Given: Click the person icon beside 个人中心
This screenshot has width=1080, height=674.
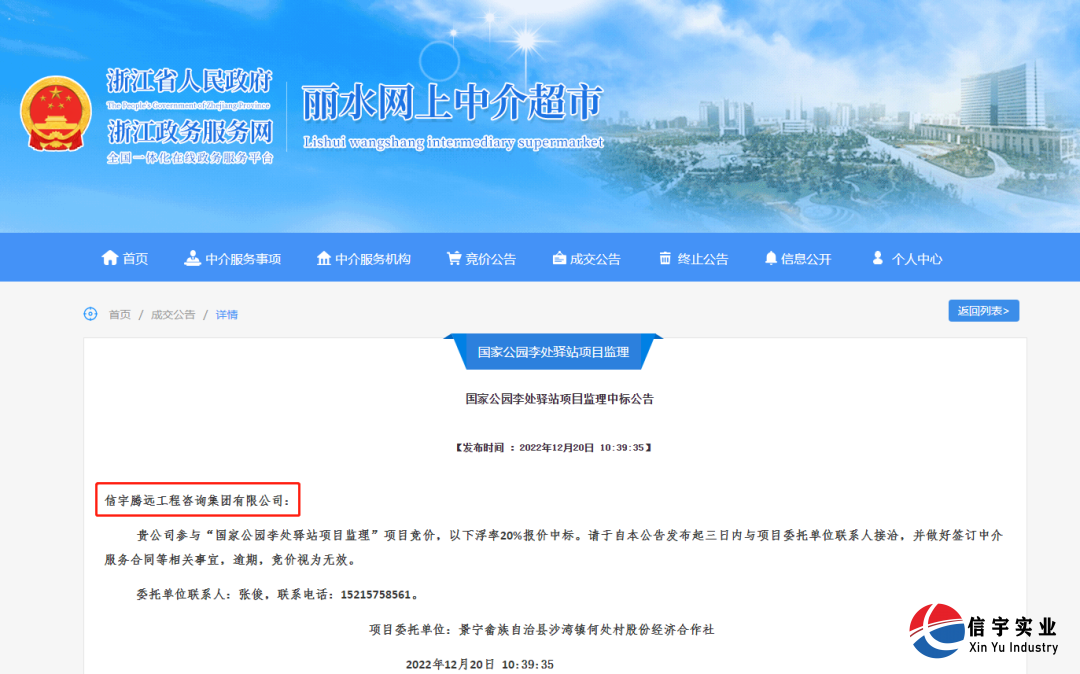Looking at the screenshot, I should pos(876,257).
